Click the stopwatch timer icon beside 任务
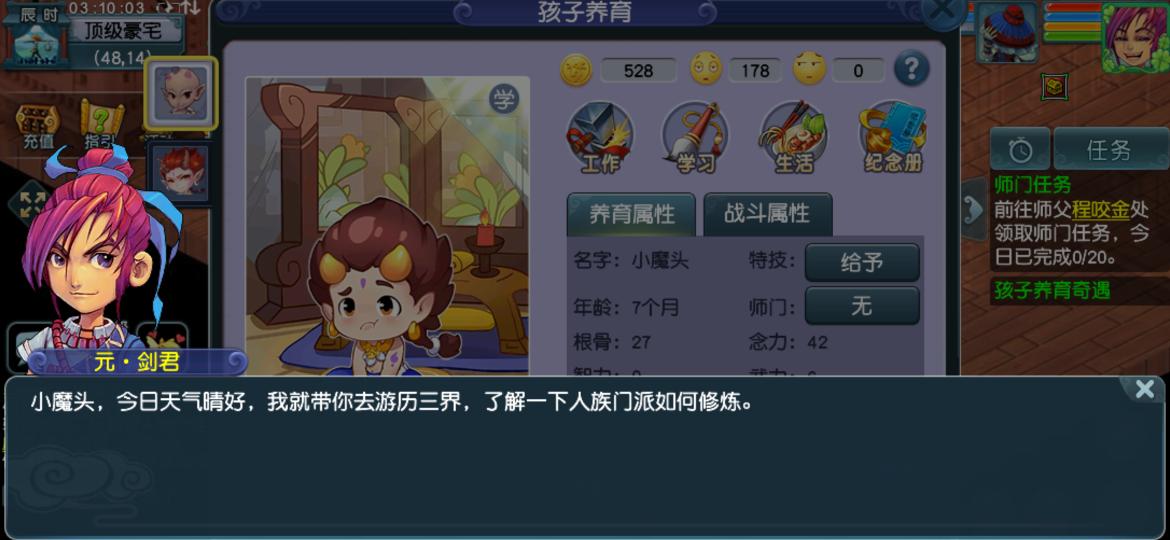Viewport: 1170px width, 540px height. tap(1020, 151)
